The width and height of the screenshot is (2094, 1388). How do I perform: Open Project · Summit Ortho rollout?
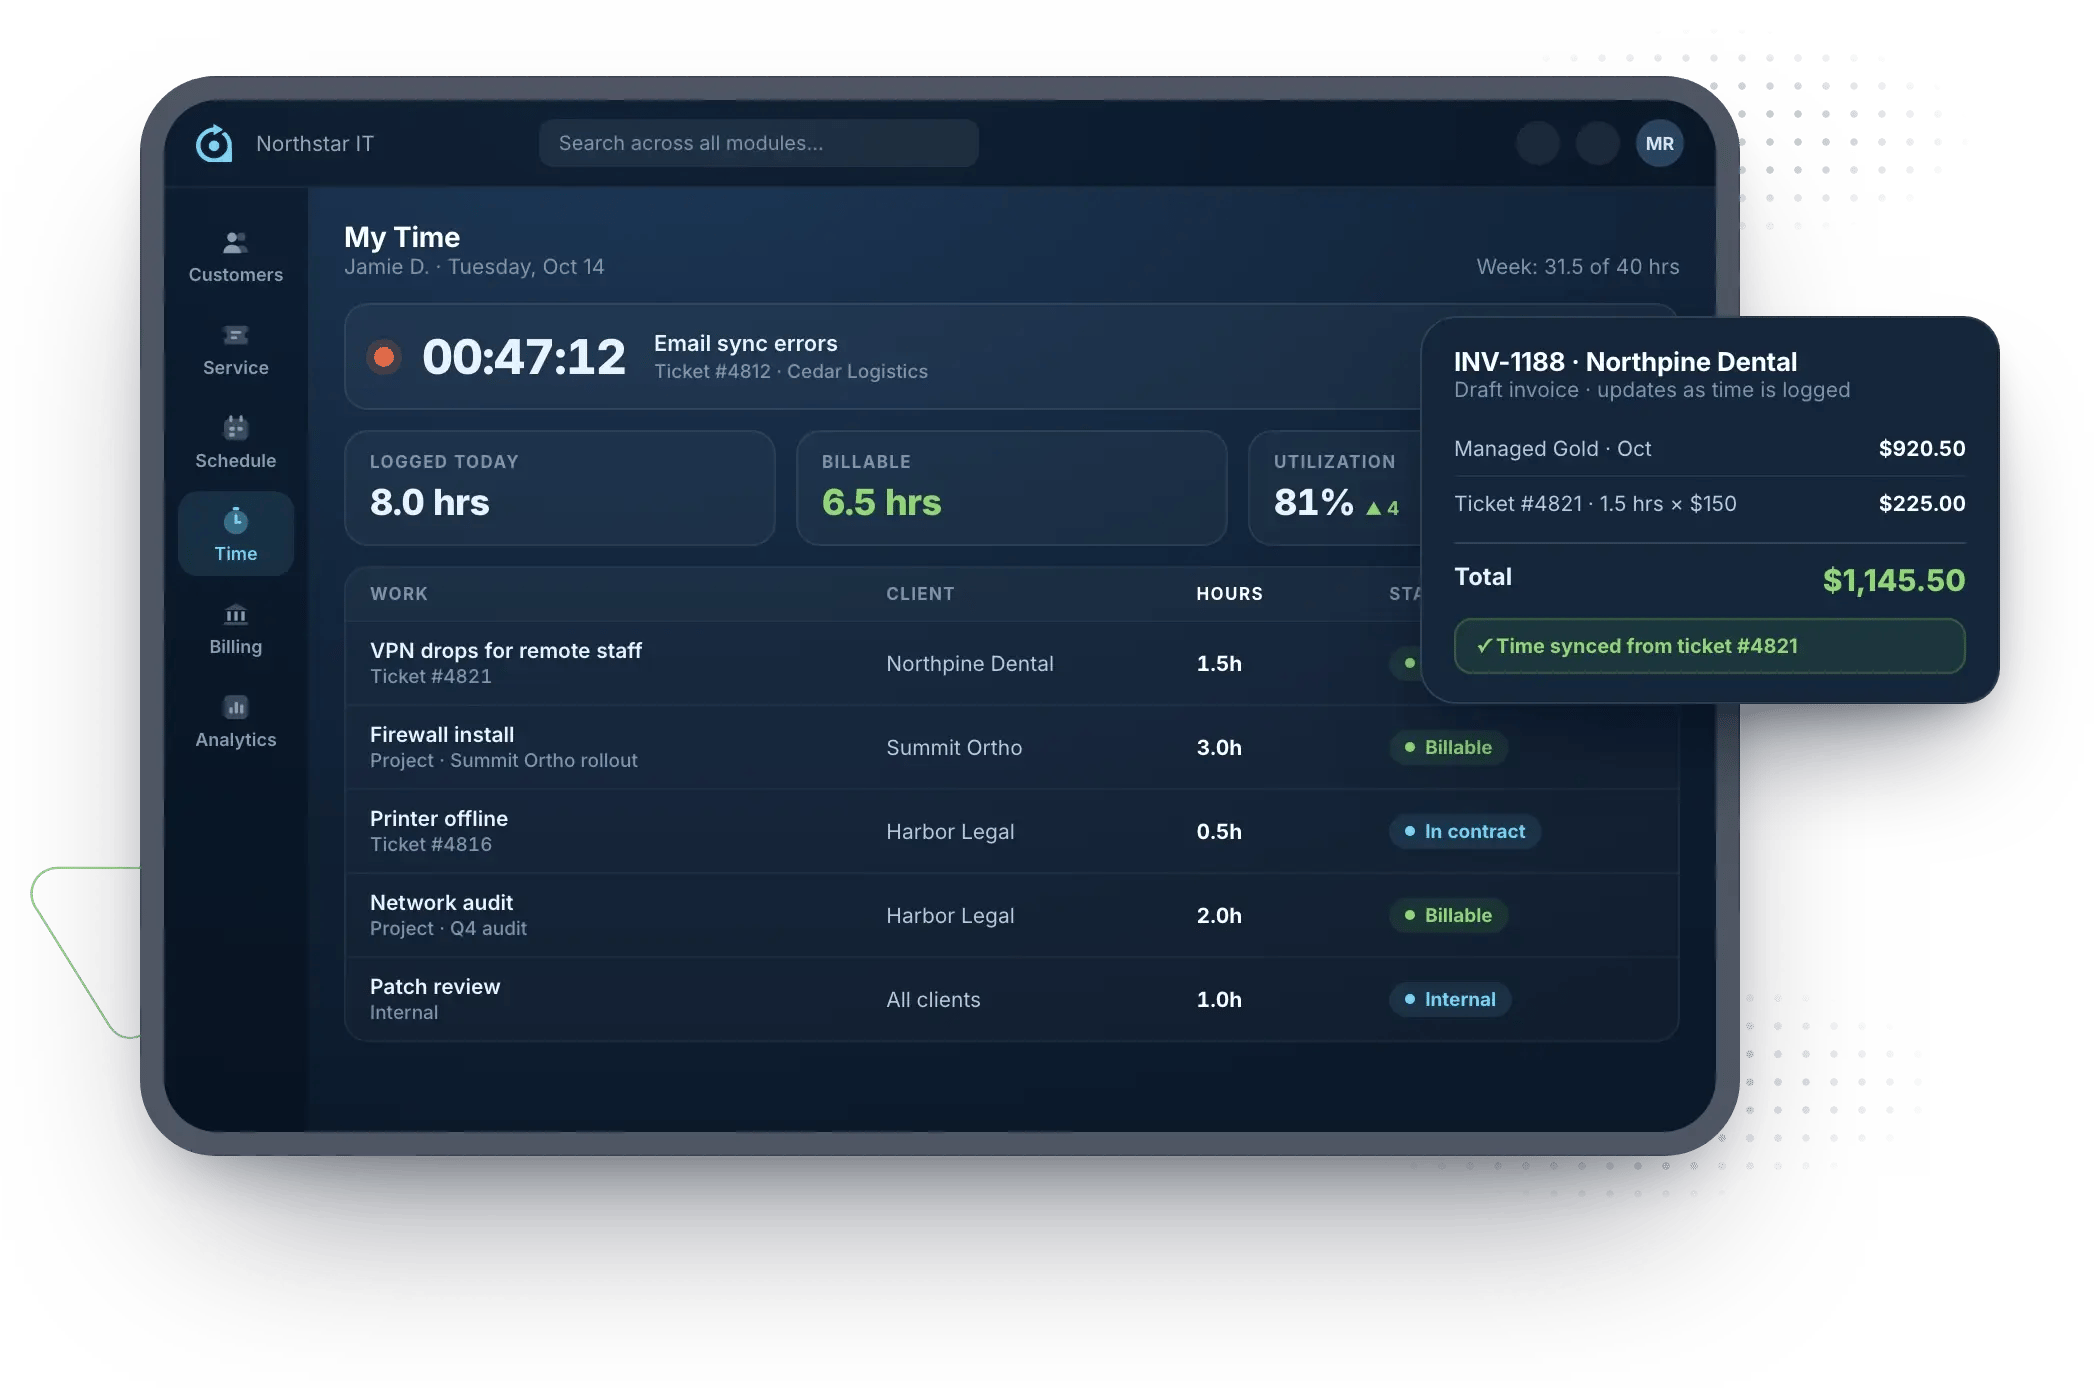(x=504, y=760)
